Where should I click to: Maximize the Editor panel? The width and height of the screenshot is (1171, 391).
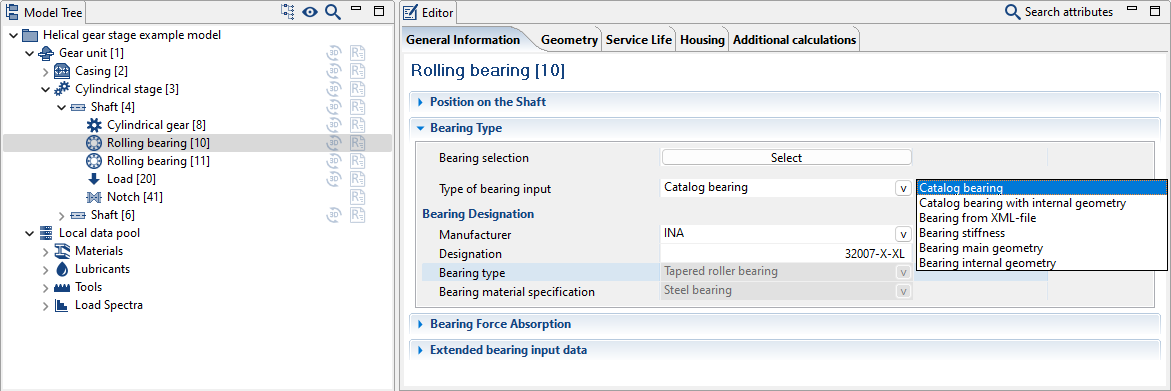coord(1155,10)
